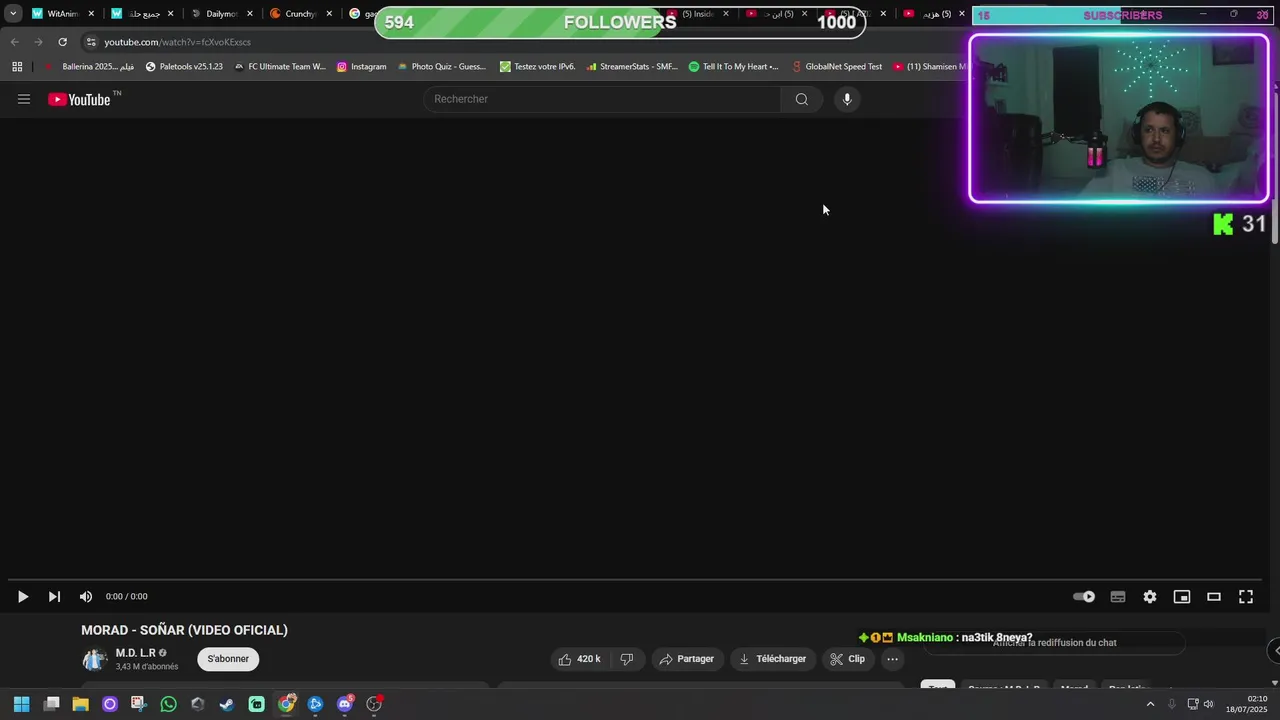Open the Instagram bookmark
This screenshot has height=720, width=1280.
click(x=361, y=67)
